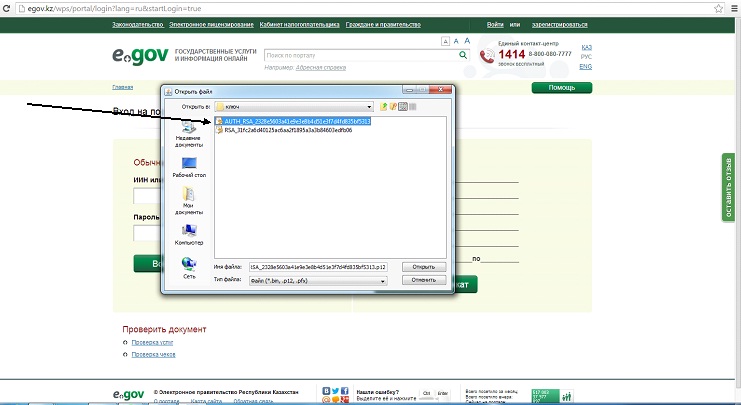Click the Create New Folder icon
The width and height of the screenshot is (741, 405).
click(393, 105)
